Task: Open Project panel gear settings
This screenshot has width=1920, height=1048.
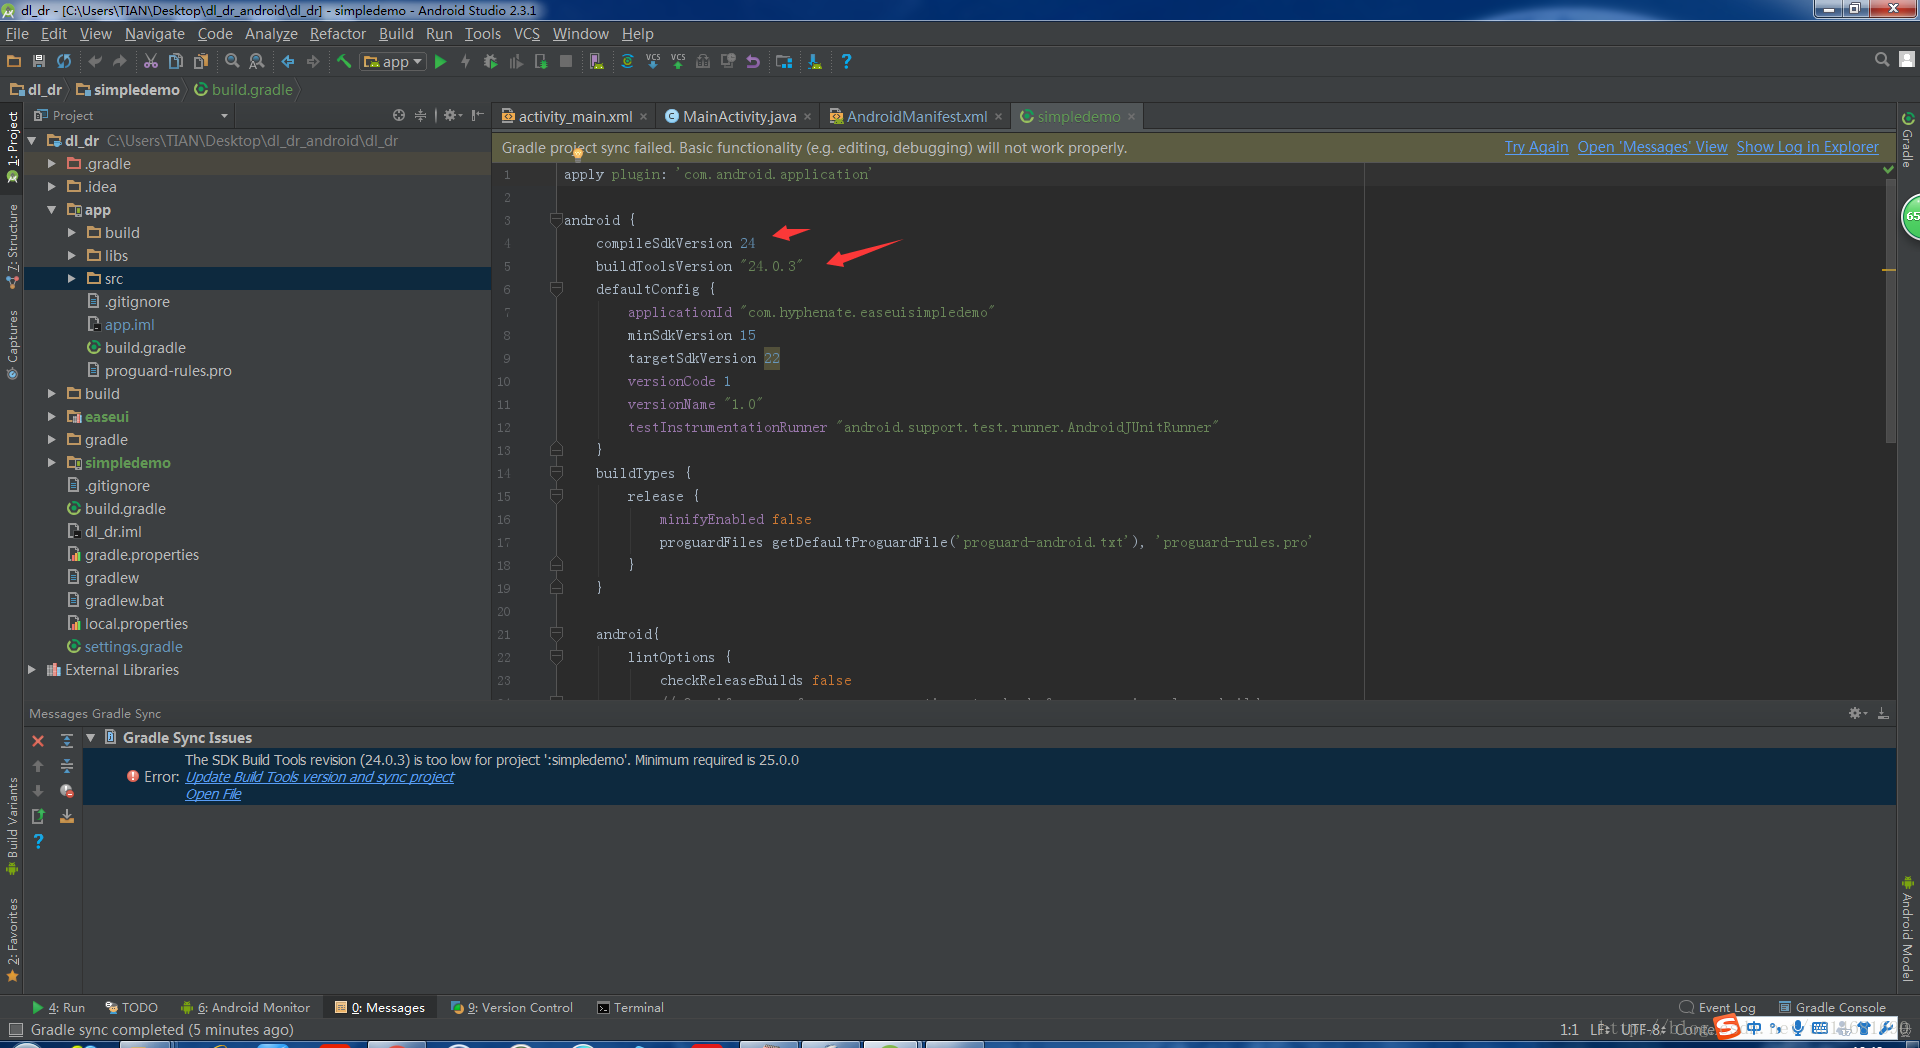Action: [x=452, y=115]
